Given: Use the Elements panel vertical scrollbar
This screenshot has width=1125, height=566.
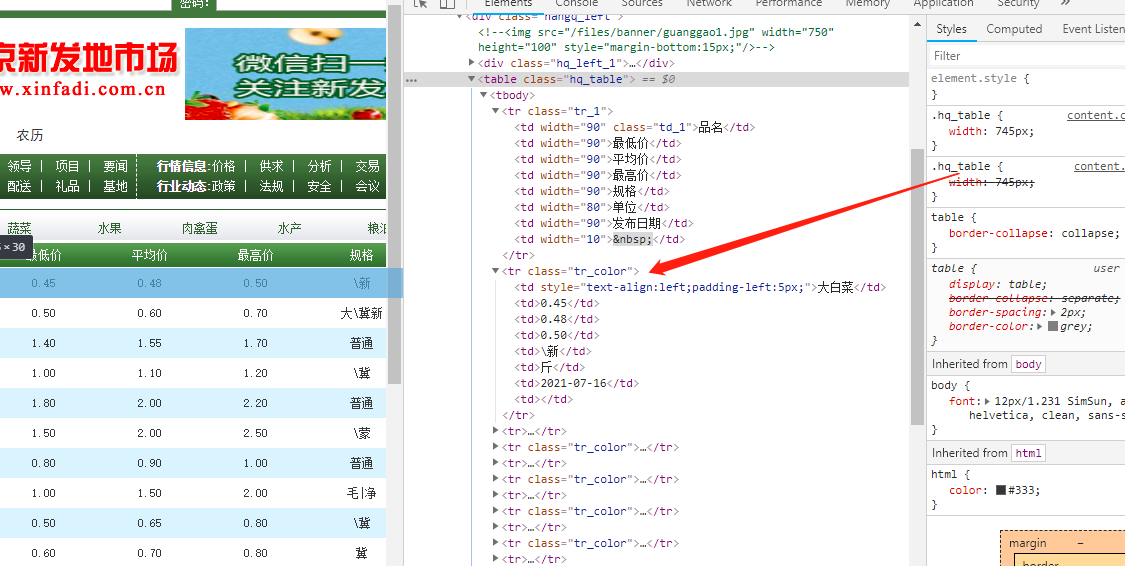Looking at the screenshot, I should pyautogui.click(x=918, y=287).
